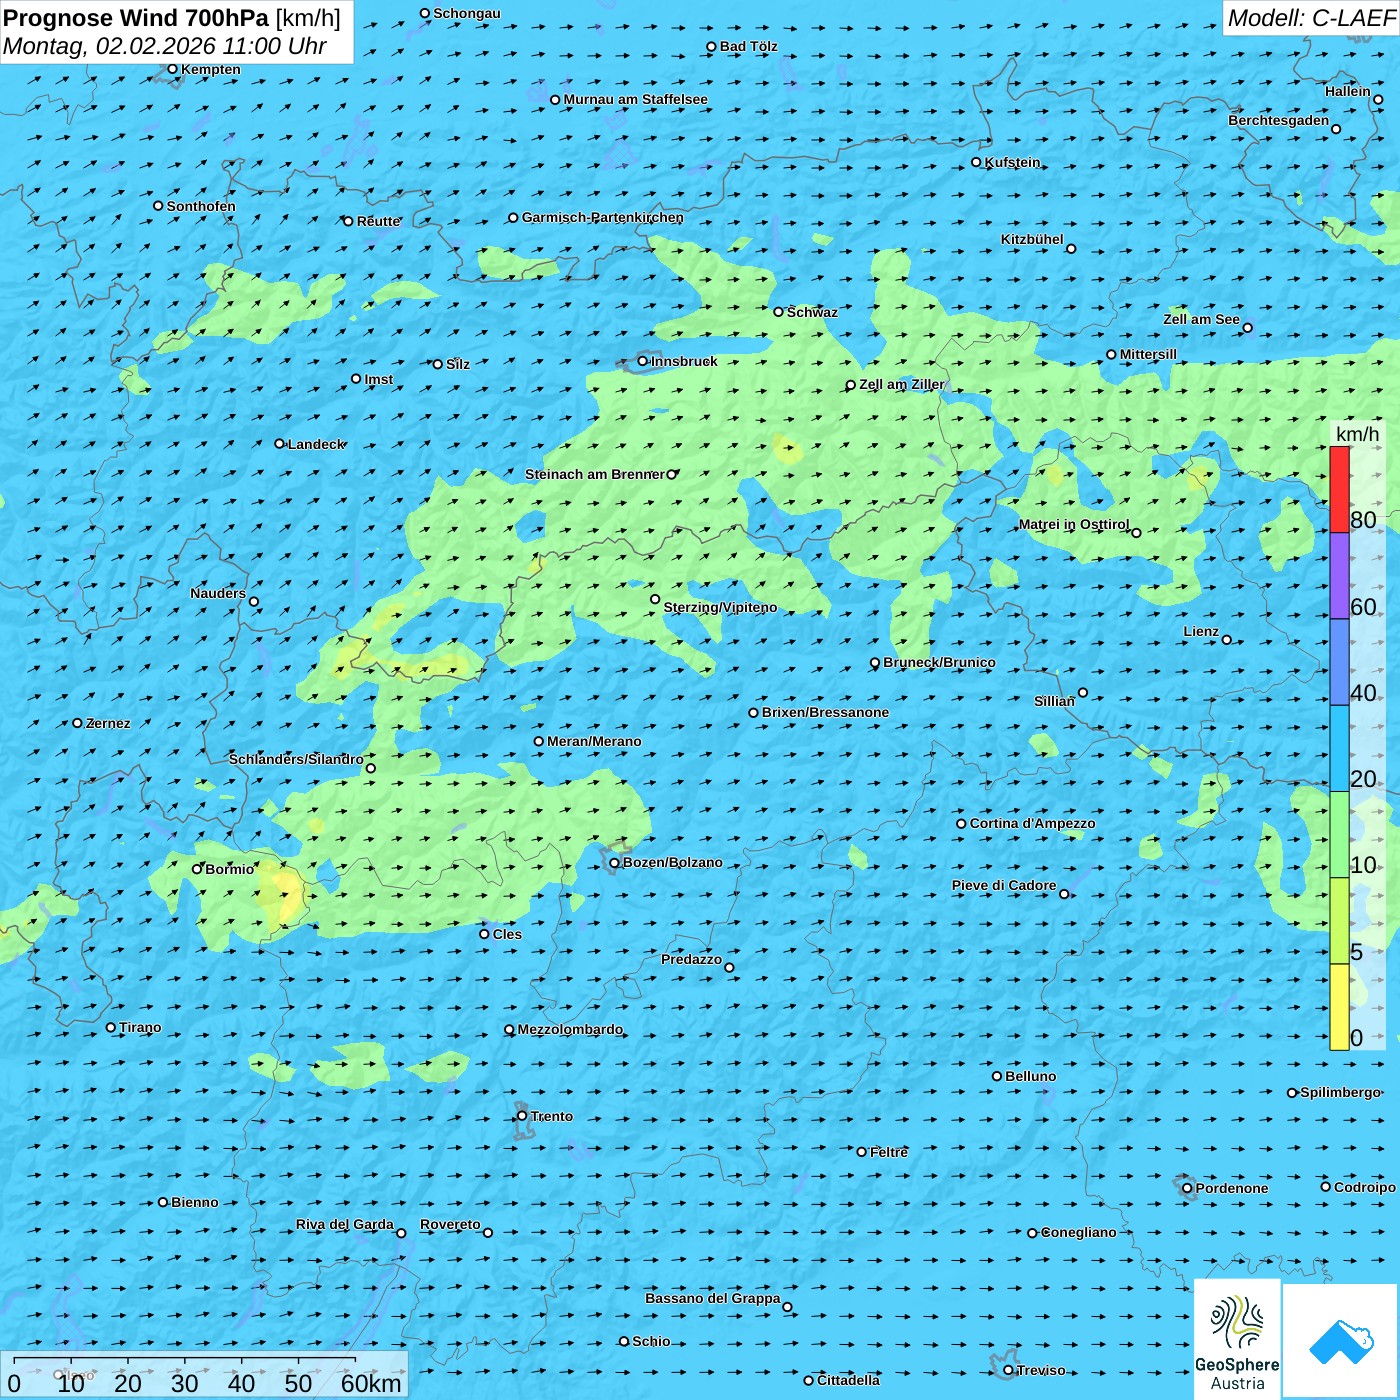Click the 'Mezzolombardo' label
Image resolution: width=1400 pixels, height=1400 pixels.
(570, 1029)
